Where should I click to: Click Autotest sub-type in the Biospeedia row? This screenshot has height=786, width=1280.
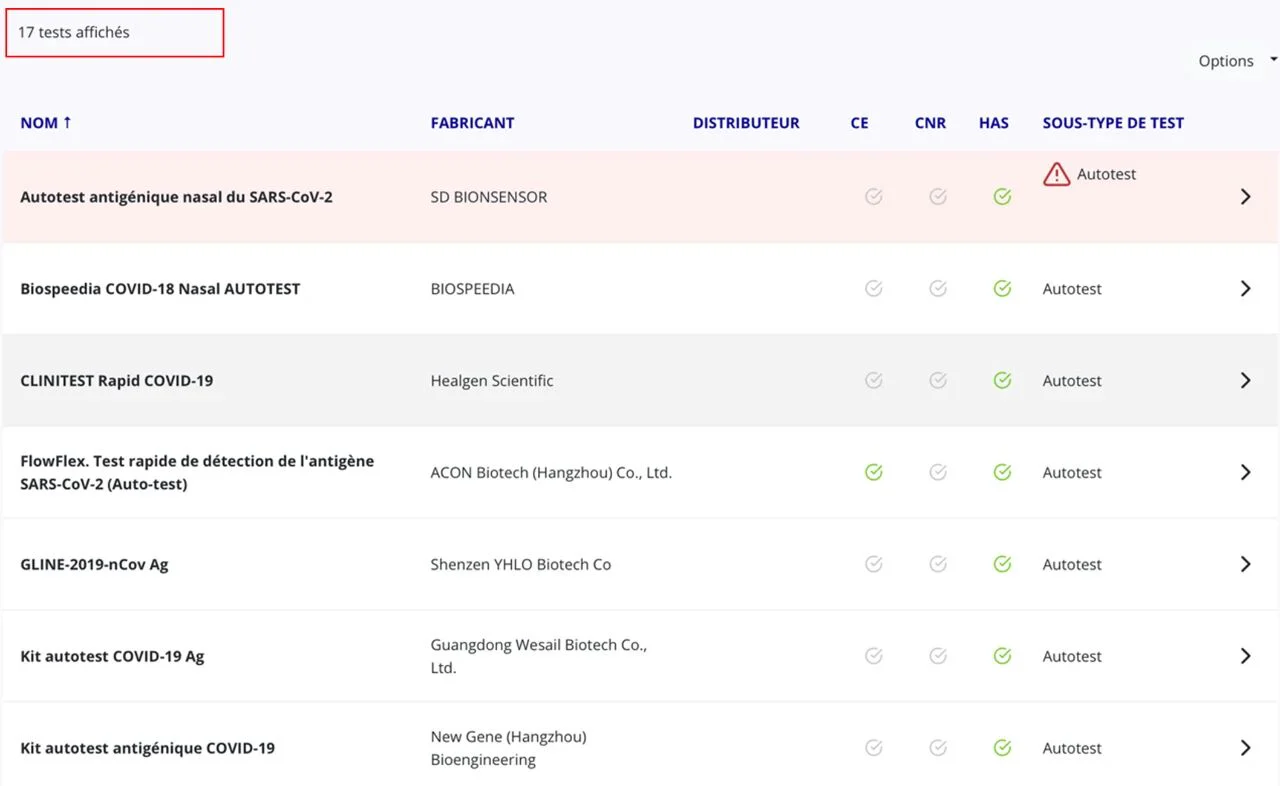click(1072, 289)
